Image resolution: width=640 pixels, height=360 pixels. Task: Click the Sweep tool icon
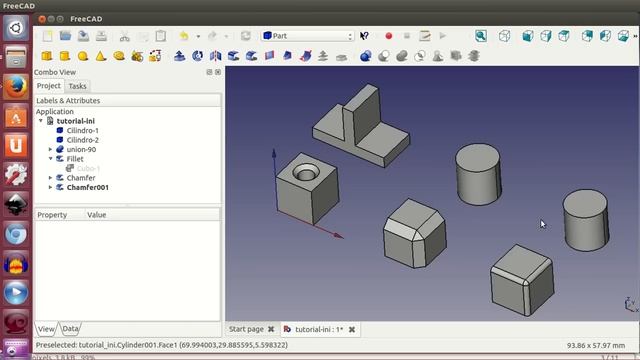click(305, 56)
